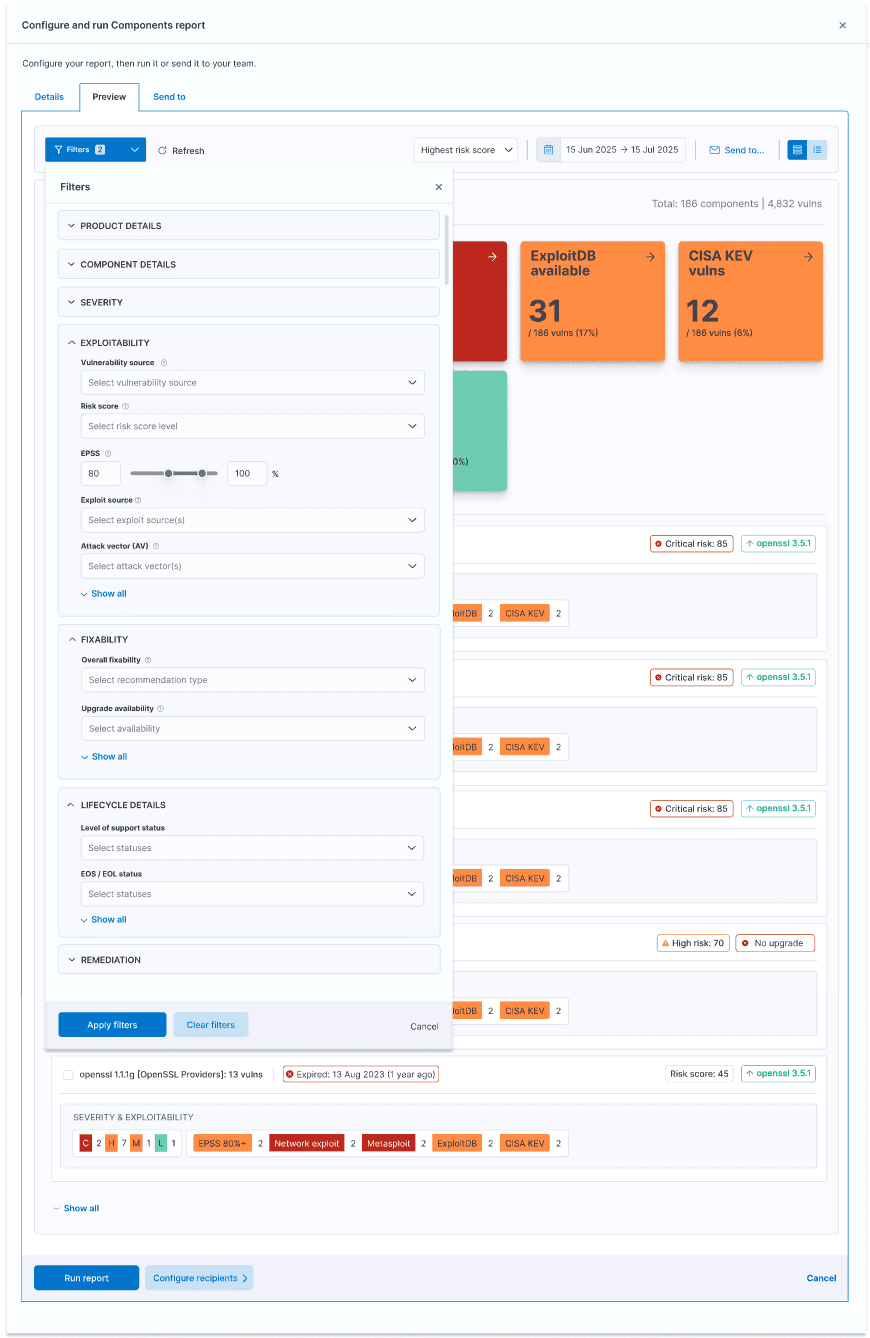Expand the COMPONENT DETAILS section
870x1338 pixels.
(249, 265)
